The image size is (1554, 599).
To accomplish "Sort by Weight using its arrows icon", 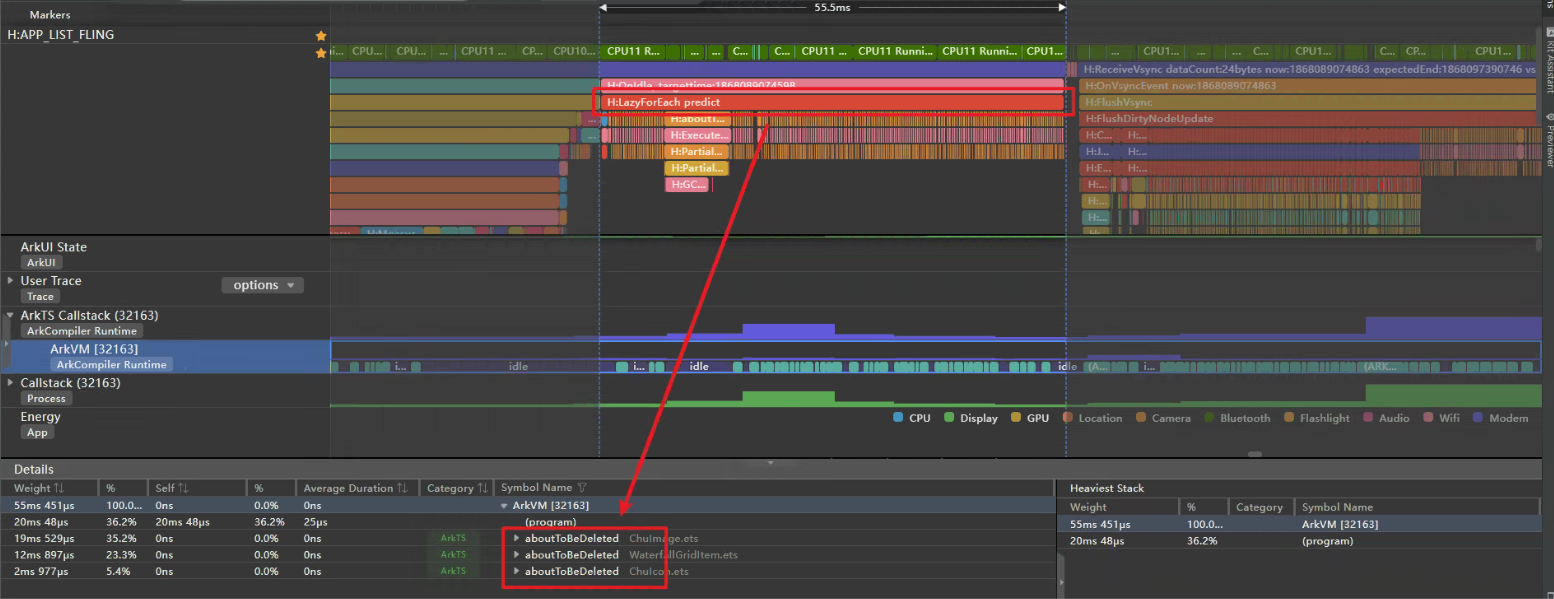I will point(59,488).
